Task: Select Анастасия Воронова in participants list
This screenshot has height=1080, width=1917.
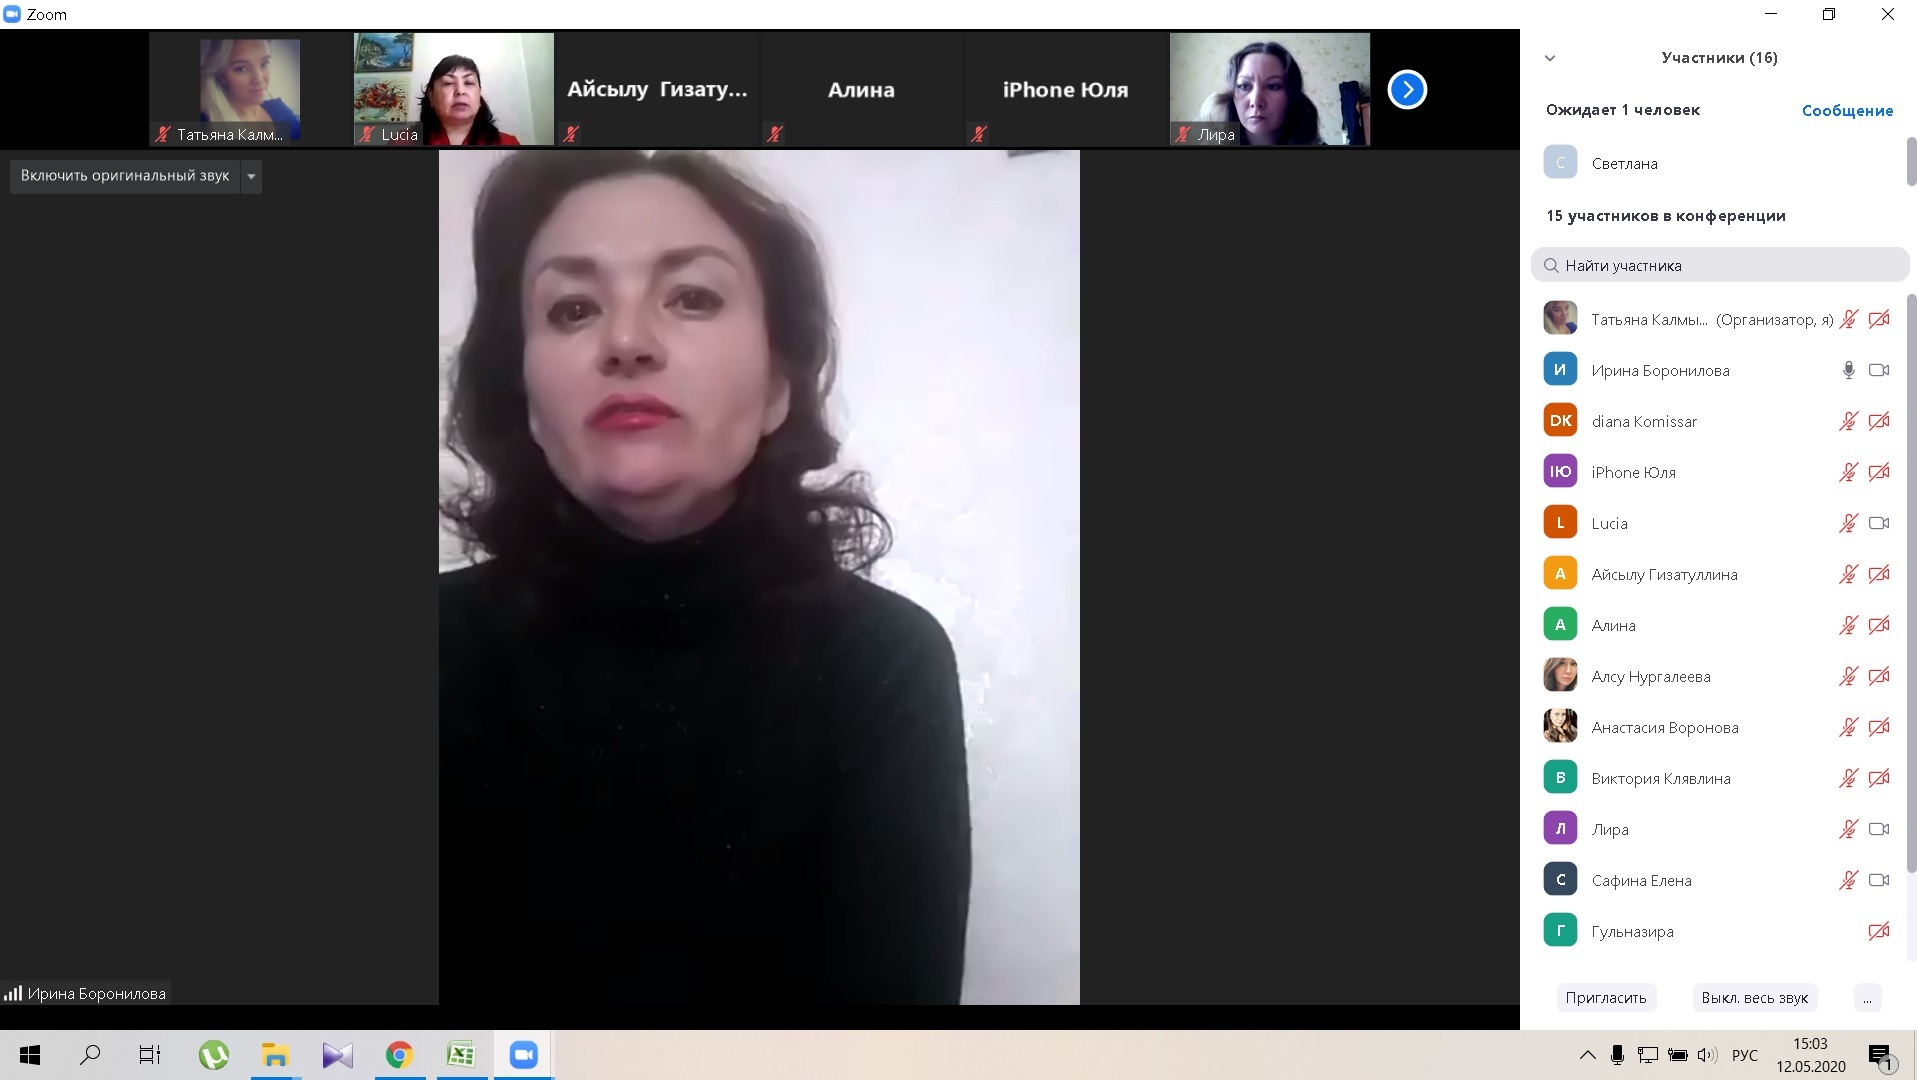Action: 1664,727
